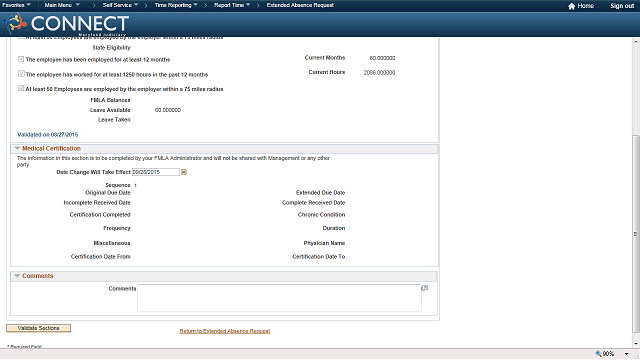This screenshot has width=640, height=360.
Task: Toggle employed at least 12 months checkbox
Action: (21, 59)
